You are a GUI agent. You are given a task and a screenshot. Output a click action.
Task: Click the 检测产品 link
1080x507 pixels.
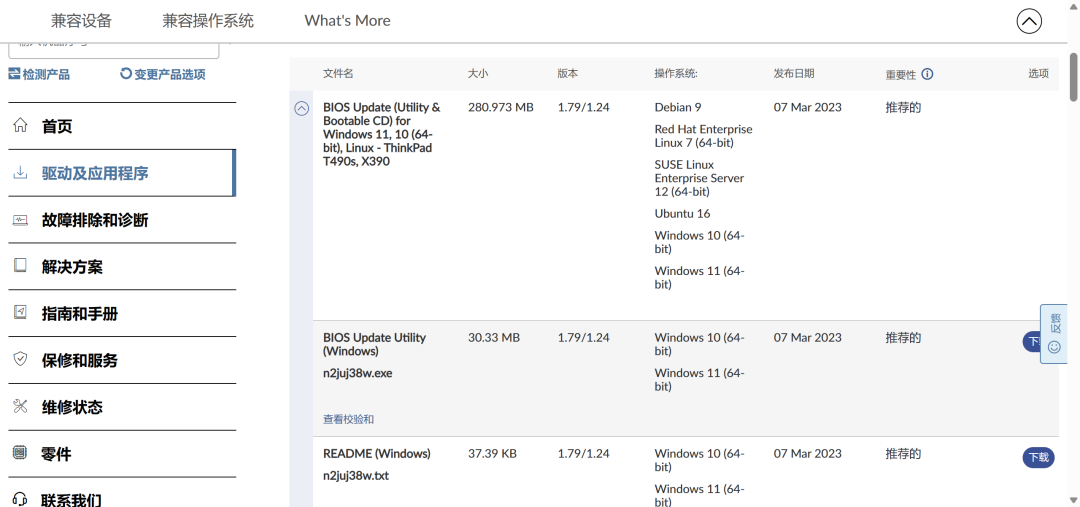coord(46,74)
